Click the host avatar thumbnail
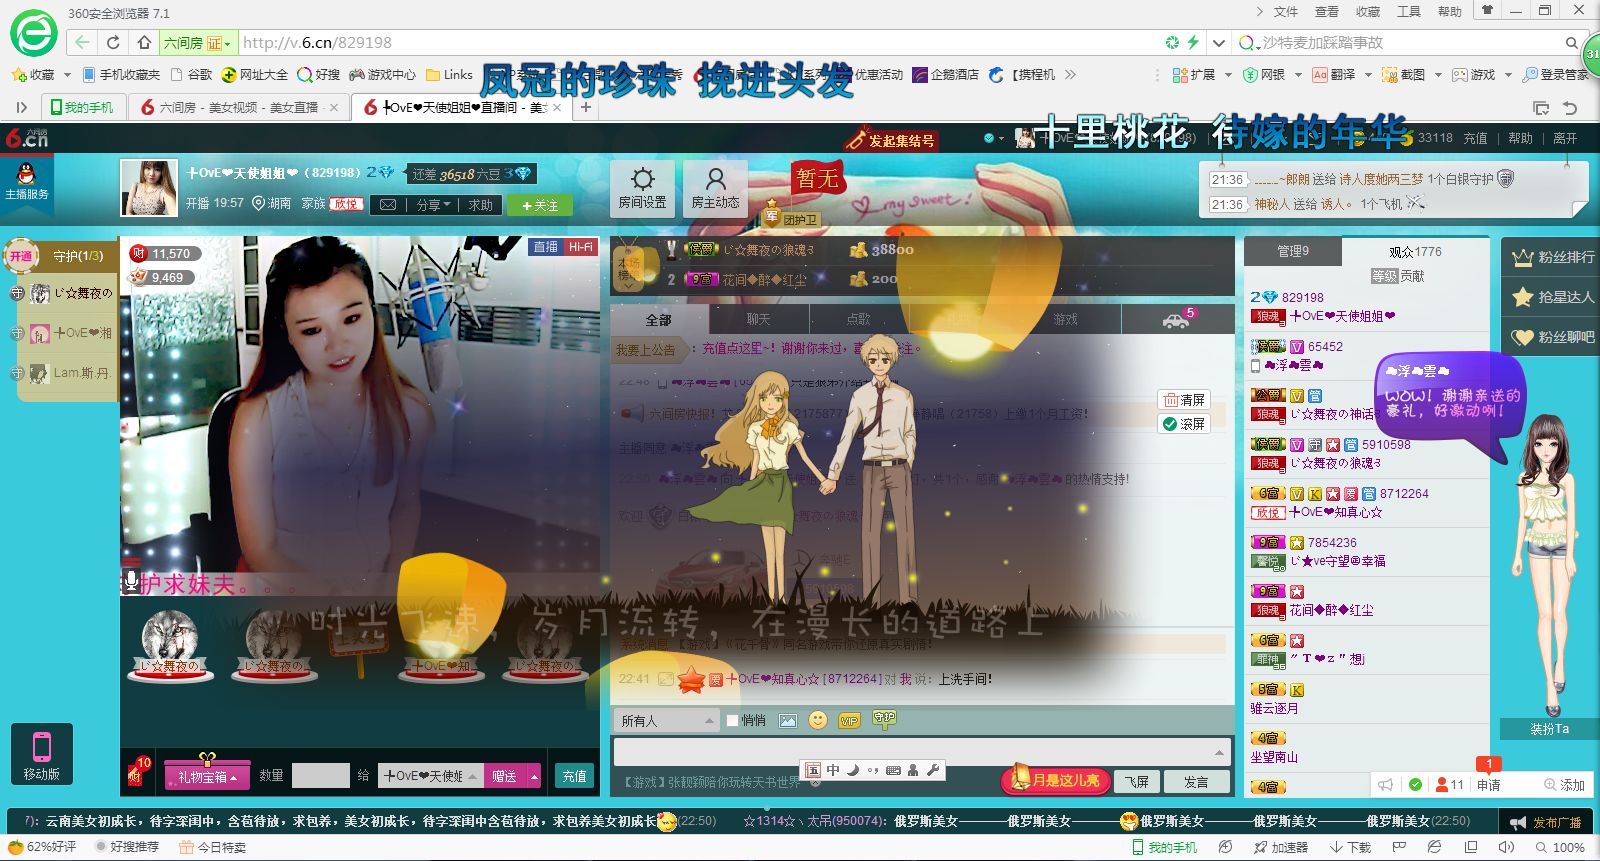 point(149,188)
